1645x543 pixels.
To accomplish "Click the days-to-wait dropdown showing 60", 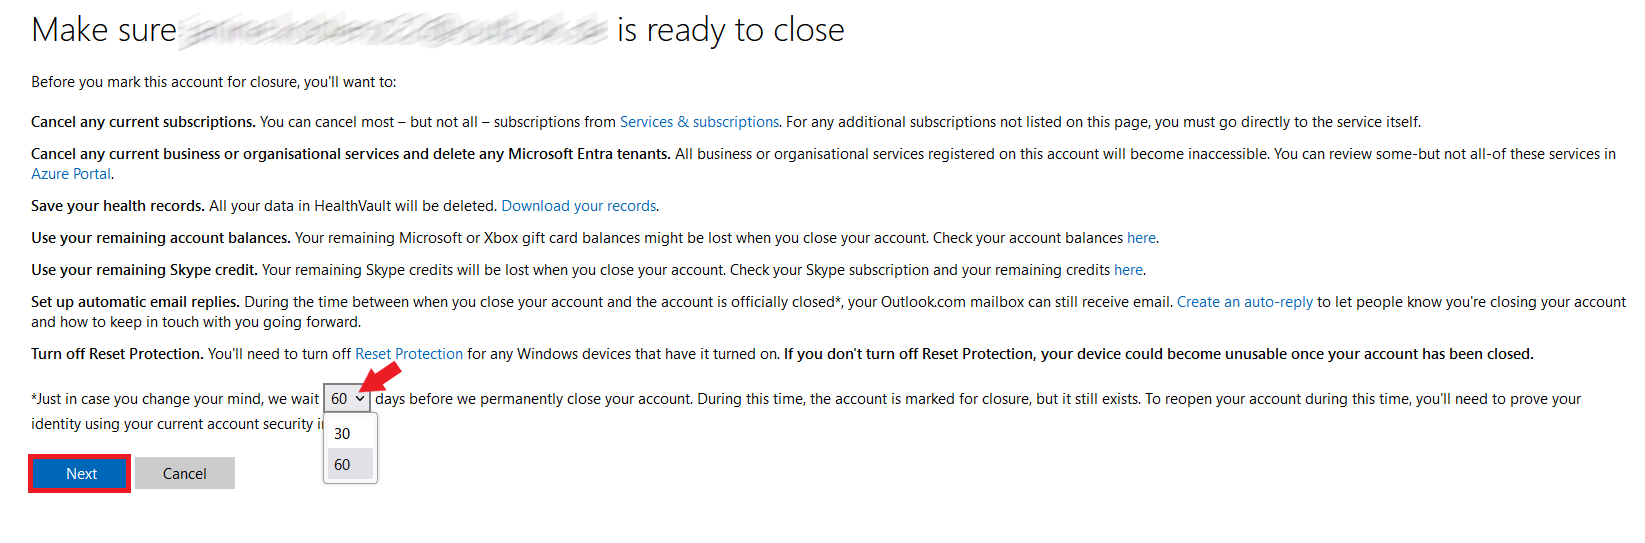I will pos(347,399).
